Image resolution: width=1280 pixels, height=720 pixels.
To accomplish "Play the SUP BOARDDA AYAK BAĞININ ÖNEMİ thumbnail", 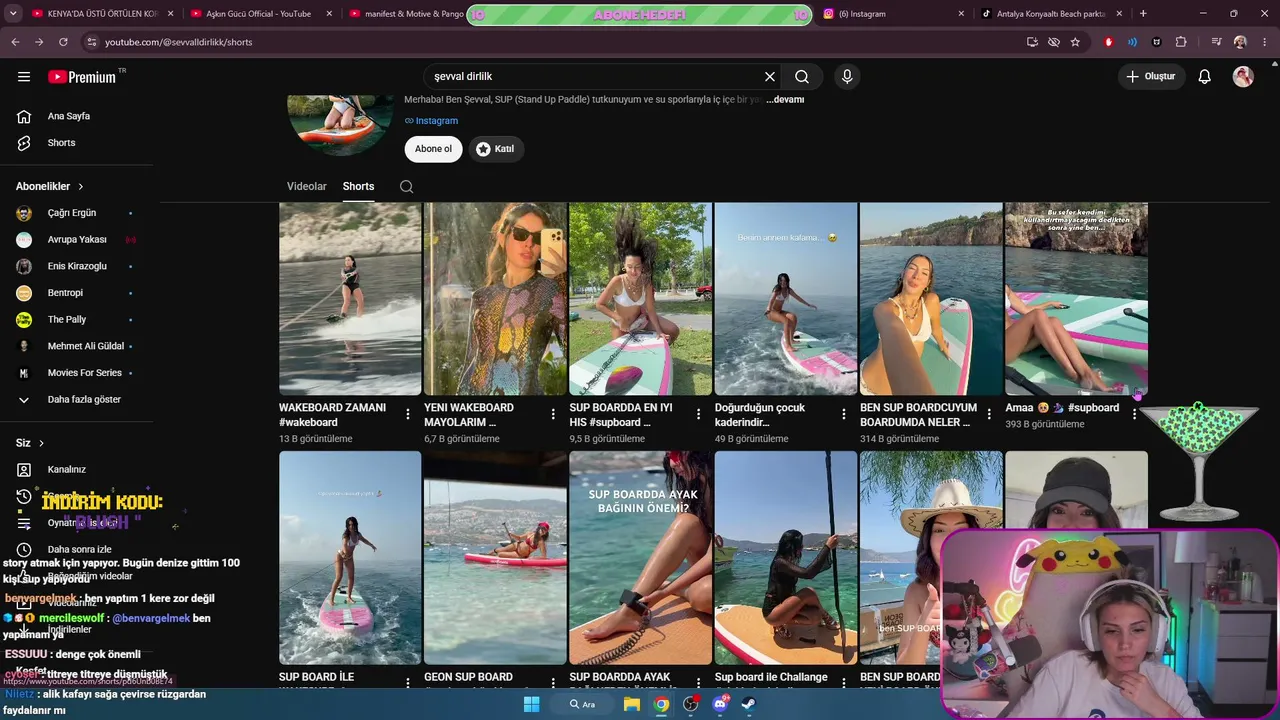I will 640,558.
